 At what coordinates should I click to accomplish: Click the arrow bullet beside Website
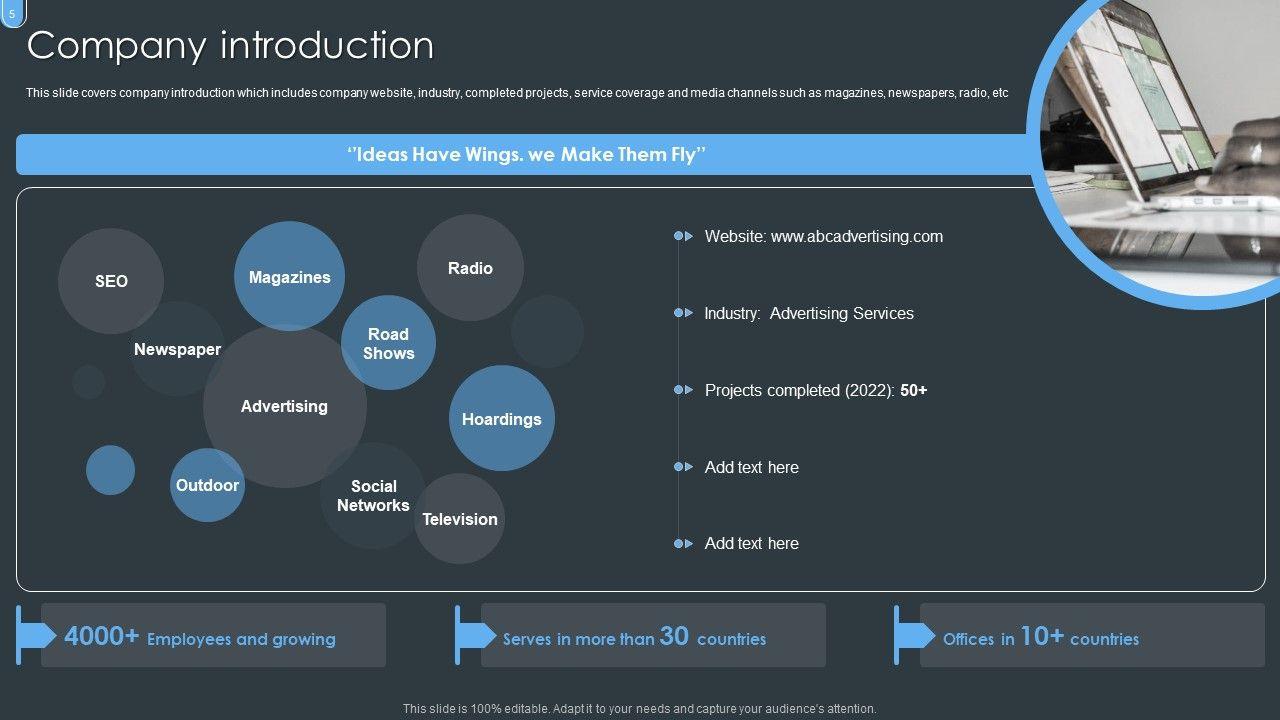683,236
